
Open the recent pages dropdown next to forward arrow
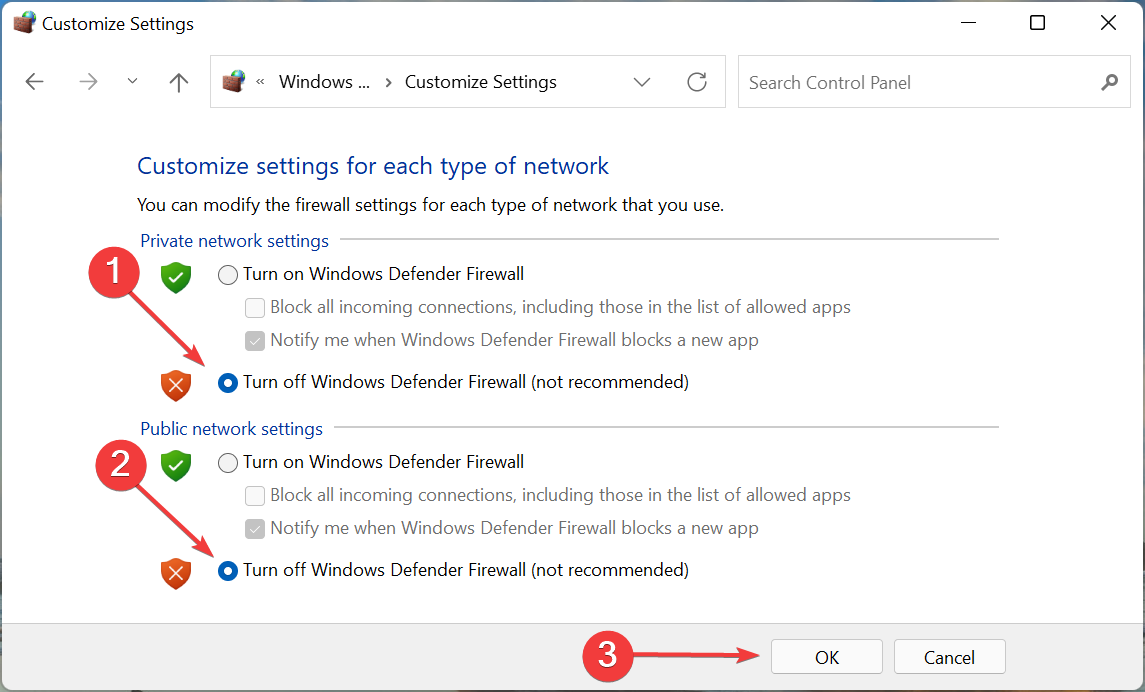coord(131,82)
